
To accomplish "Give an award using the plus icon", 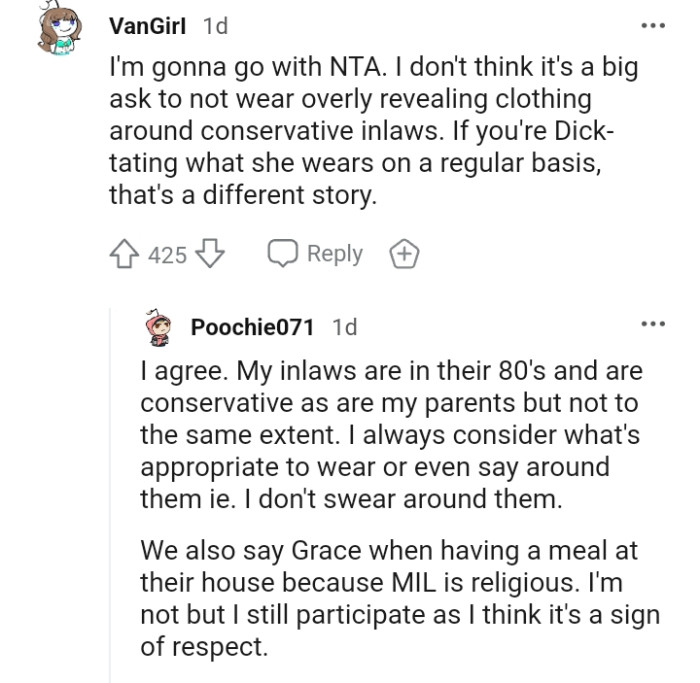I will pyautogui.click(x=404, y=254).
